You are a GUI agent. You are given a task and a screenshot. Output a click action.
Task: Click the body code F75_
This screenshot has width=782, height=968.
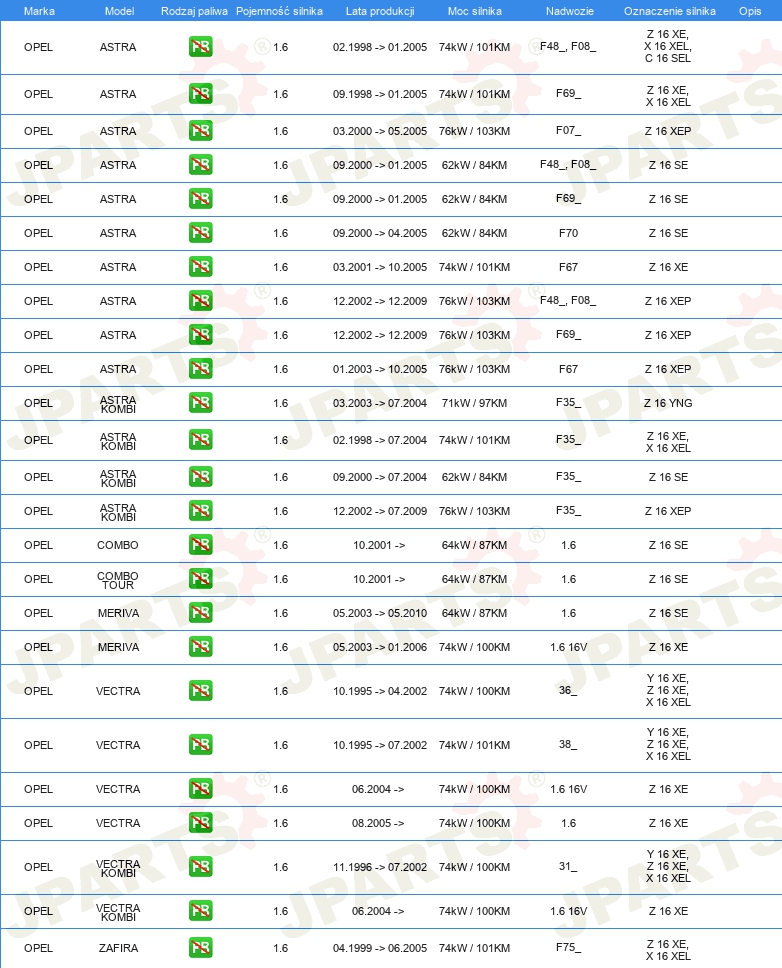click(568, 947)
